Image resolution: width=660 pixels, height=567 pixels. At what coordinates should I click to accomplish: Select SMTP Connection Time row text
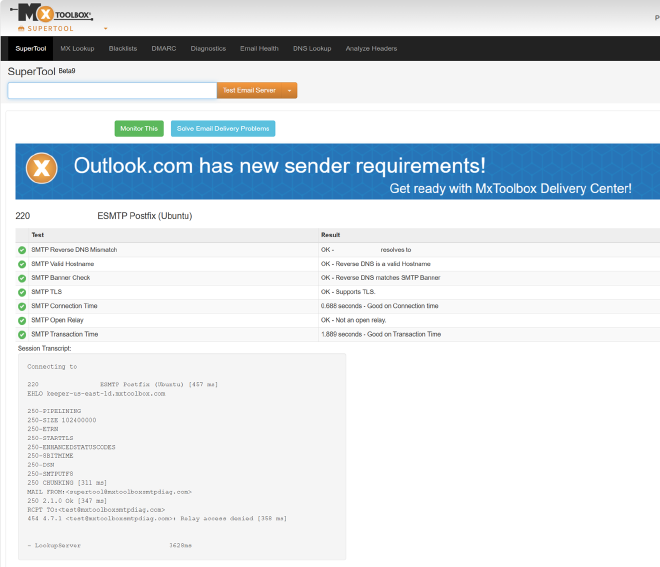click(x=64, y=306)
